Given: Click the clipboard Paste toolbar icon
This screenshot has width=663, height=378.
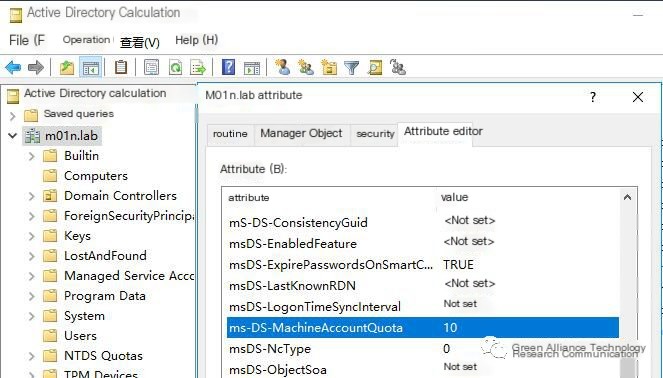Looking at the screenshot, I should click(x=121, y=67).
